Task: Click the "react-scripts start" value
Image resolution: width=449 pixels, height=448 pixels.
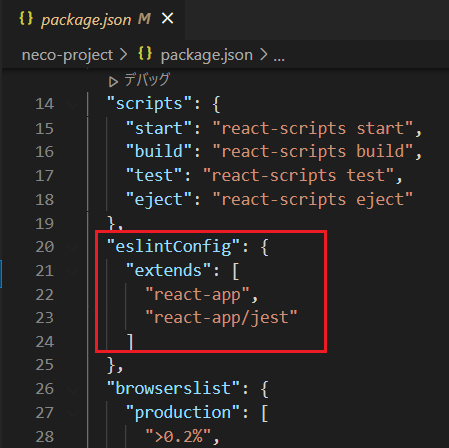Action: [x=313, y=128]
